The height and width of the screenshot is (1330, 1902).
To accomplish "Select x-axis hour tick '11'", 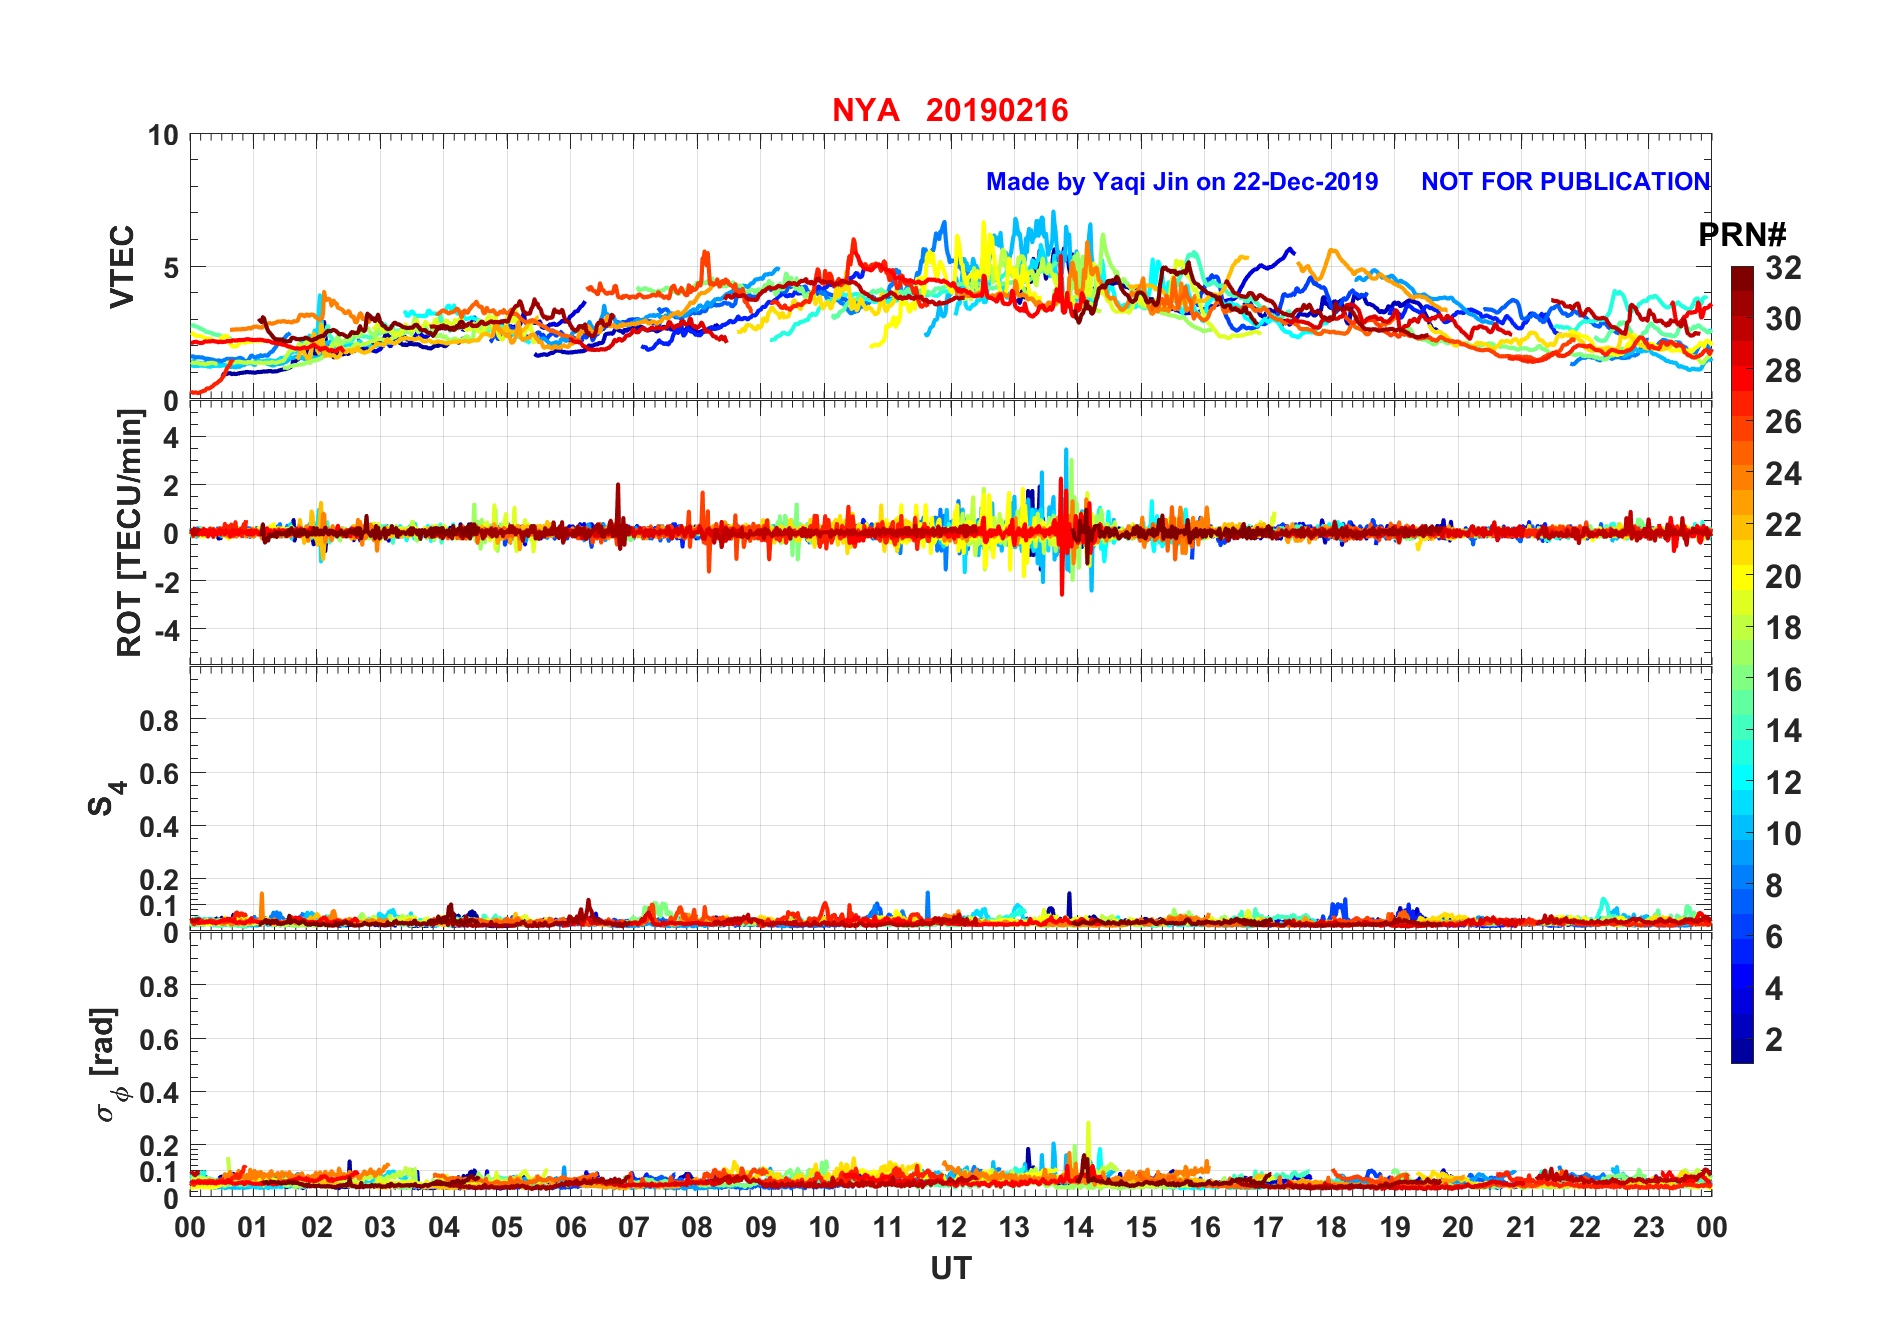I will click(x=887, y=1227).
